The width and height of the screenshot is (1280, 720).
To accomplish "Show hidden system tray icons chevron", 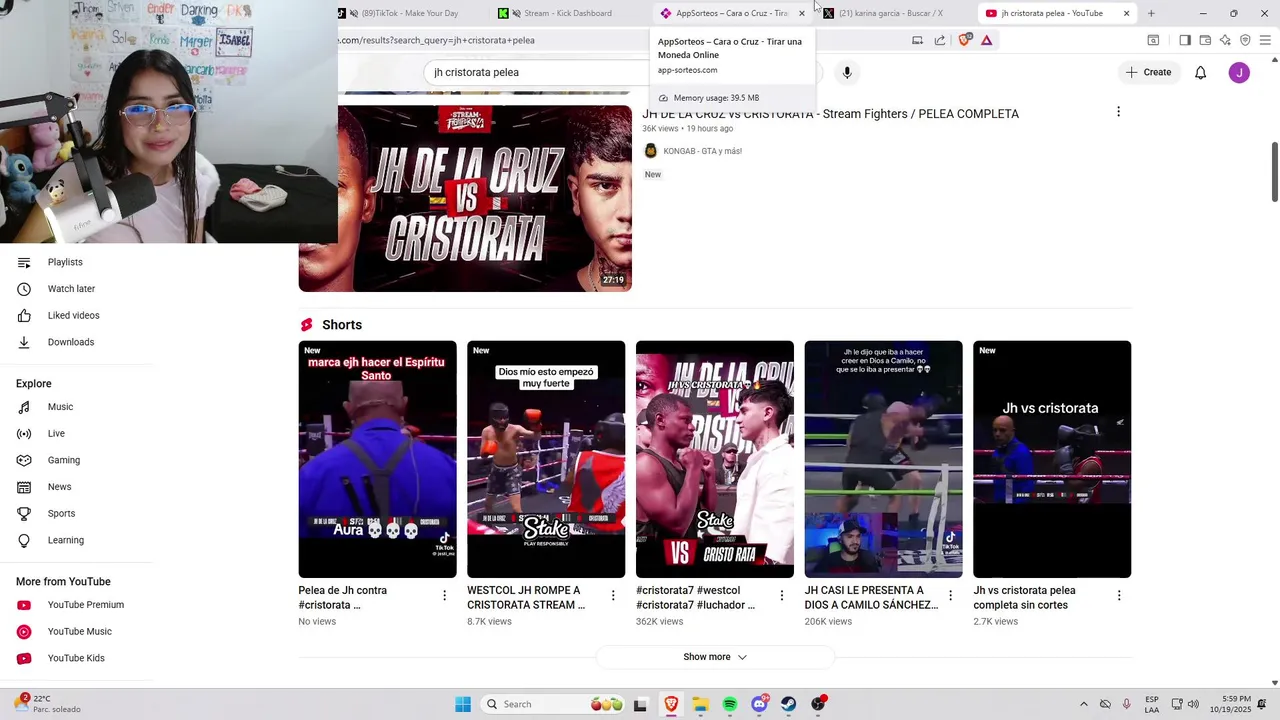I will pos(1083,704).
